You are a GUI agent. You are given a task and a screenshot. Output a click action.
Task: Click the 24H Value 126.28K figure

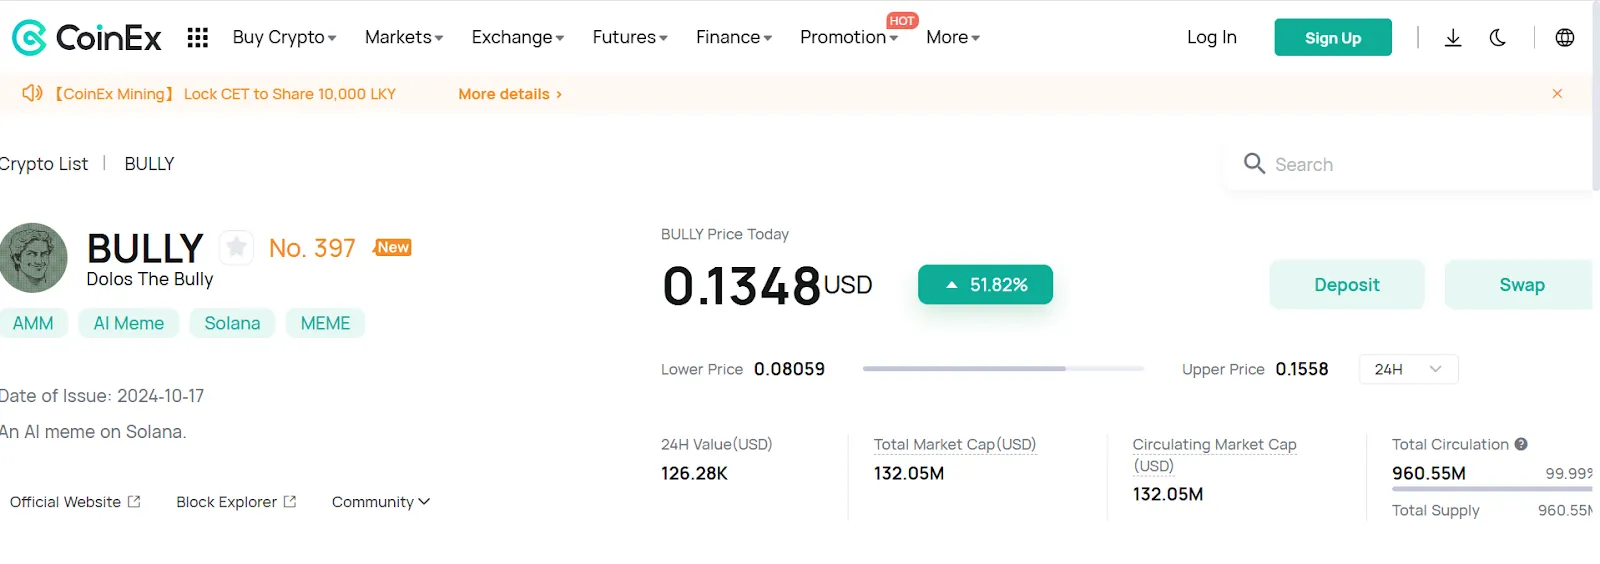coord(694,473)
